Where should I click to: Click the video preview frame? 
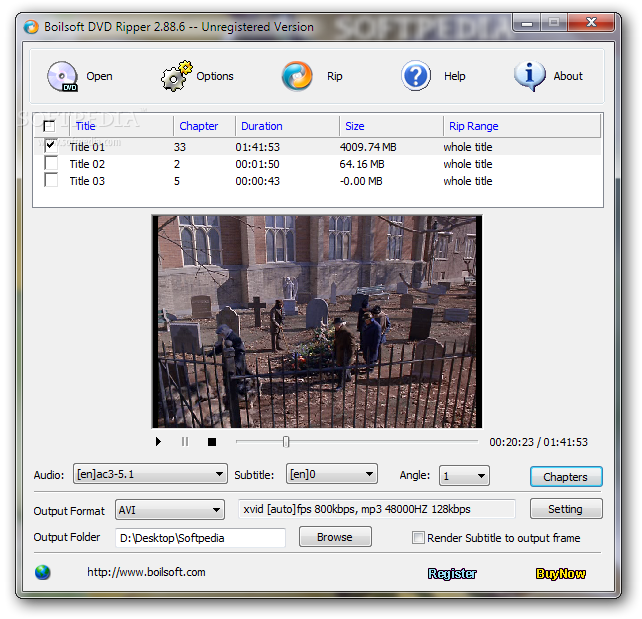[x=317, y=321]
